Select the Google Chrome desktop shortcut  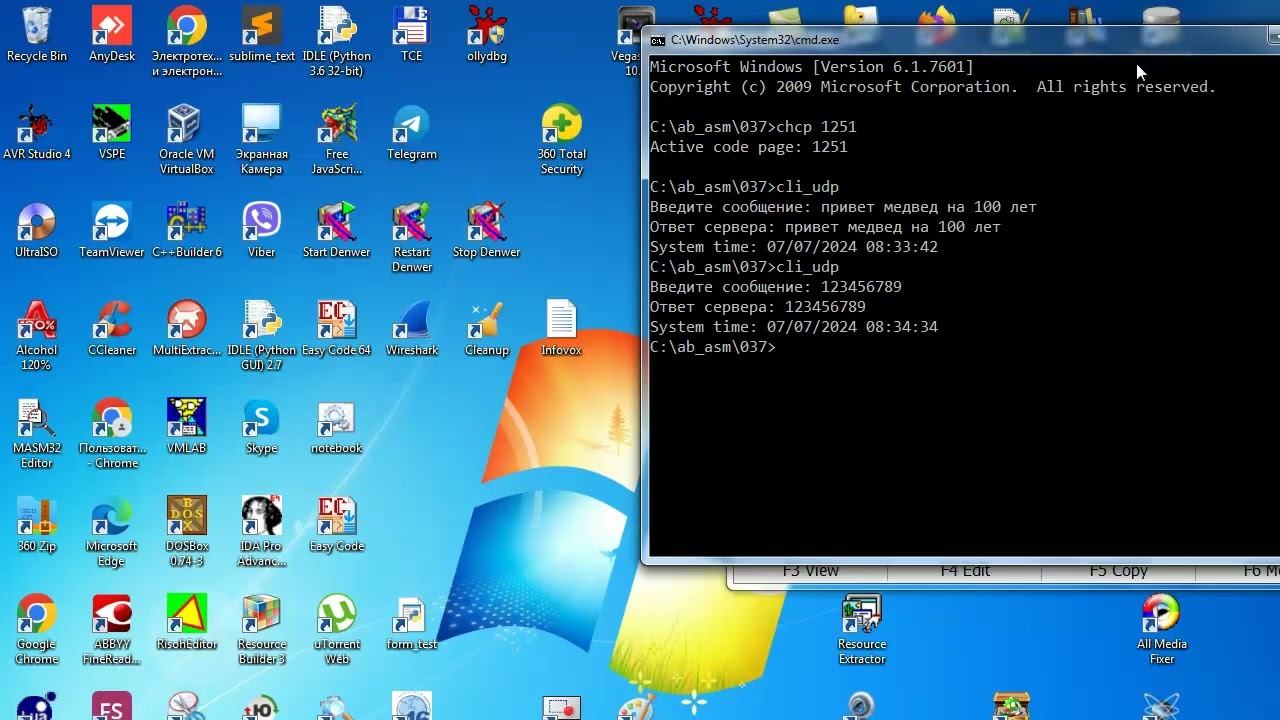pos(37,630)
